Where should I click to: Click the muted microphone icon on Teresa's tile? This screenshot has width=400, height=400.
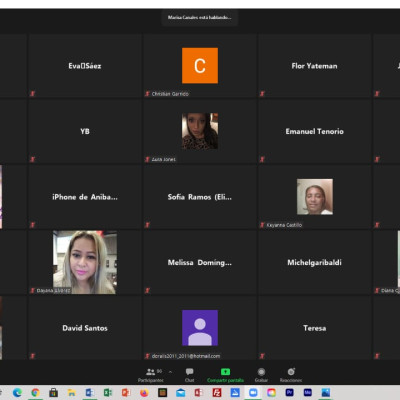(x=262, y=356)
